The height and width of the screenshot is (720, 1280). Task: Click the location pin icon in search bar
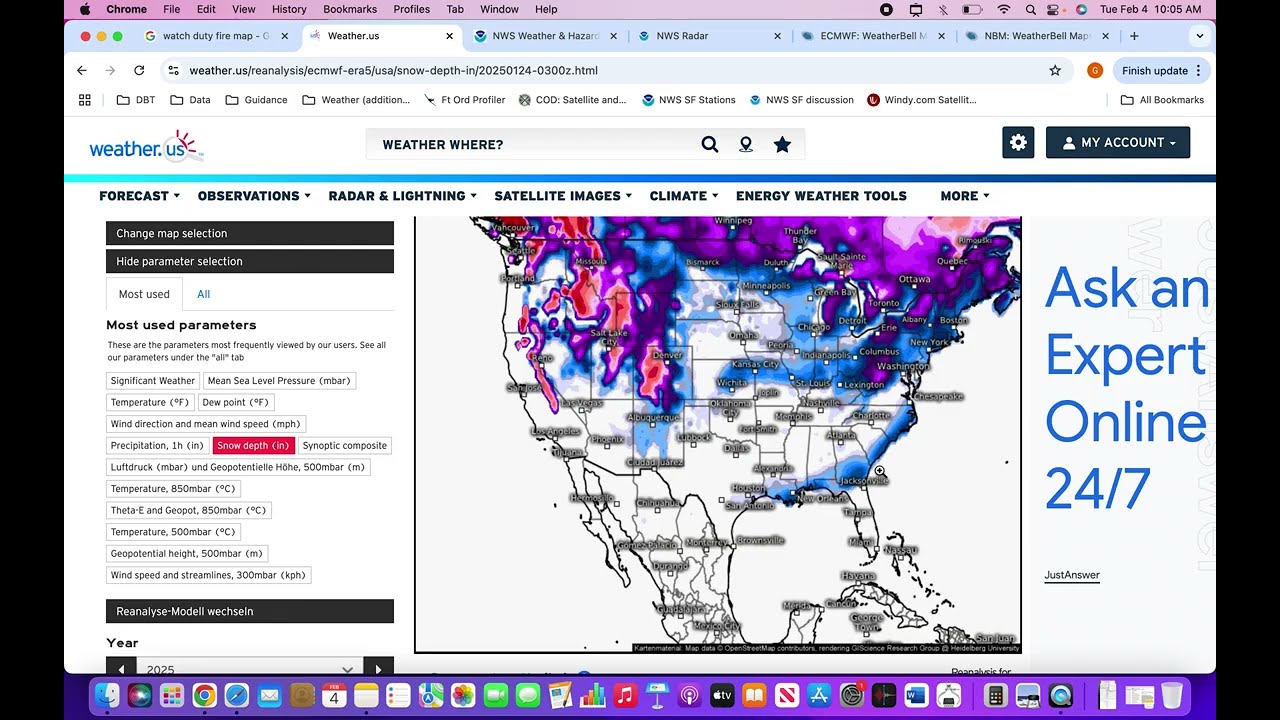(x=746, y=144)
